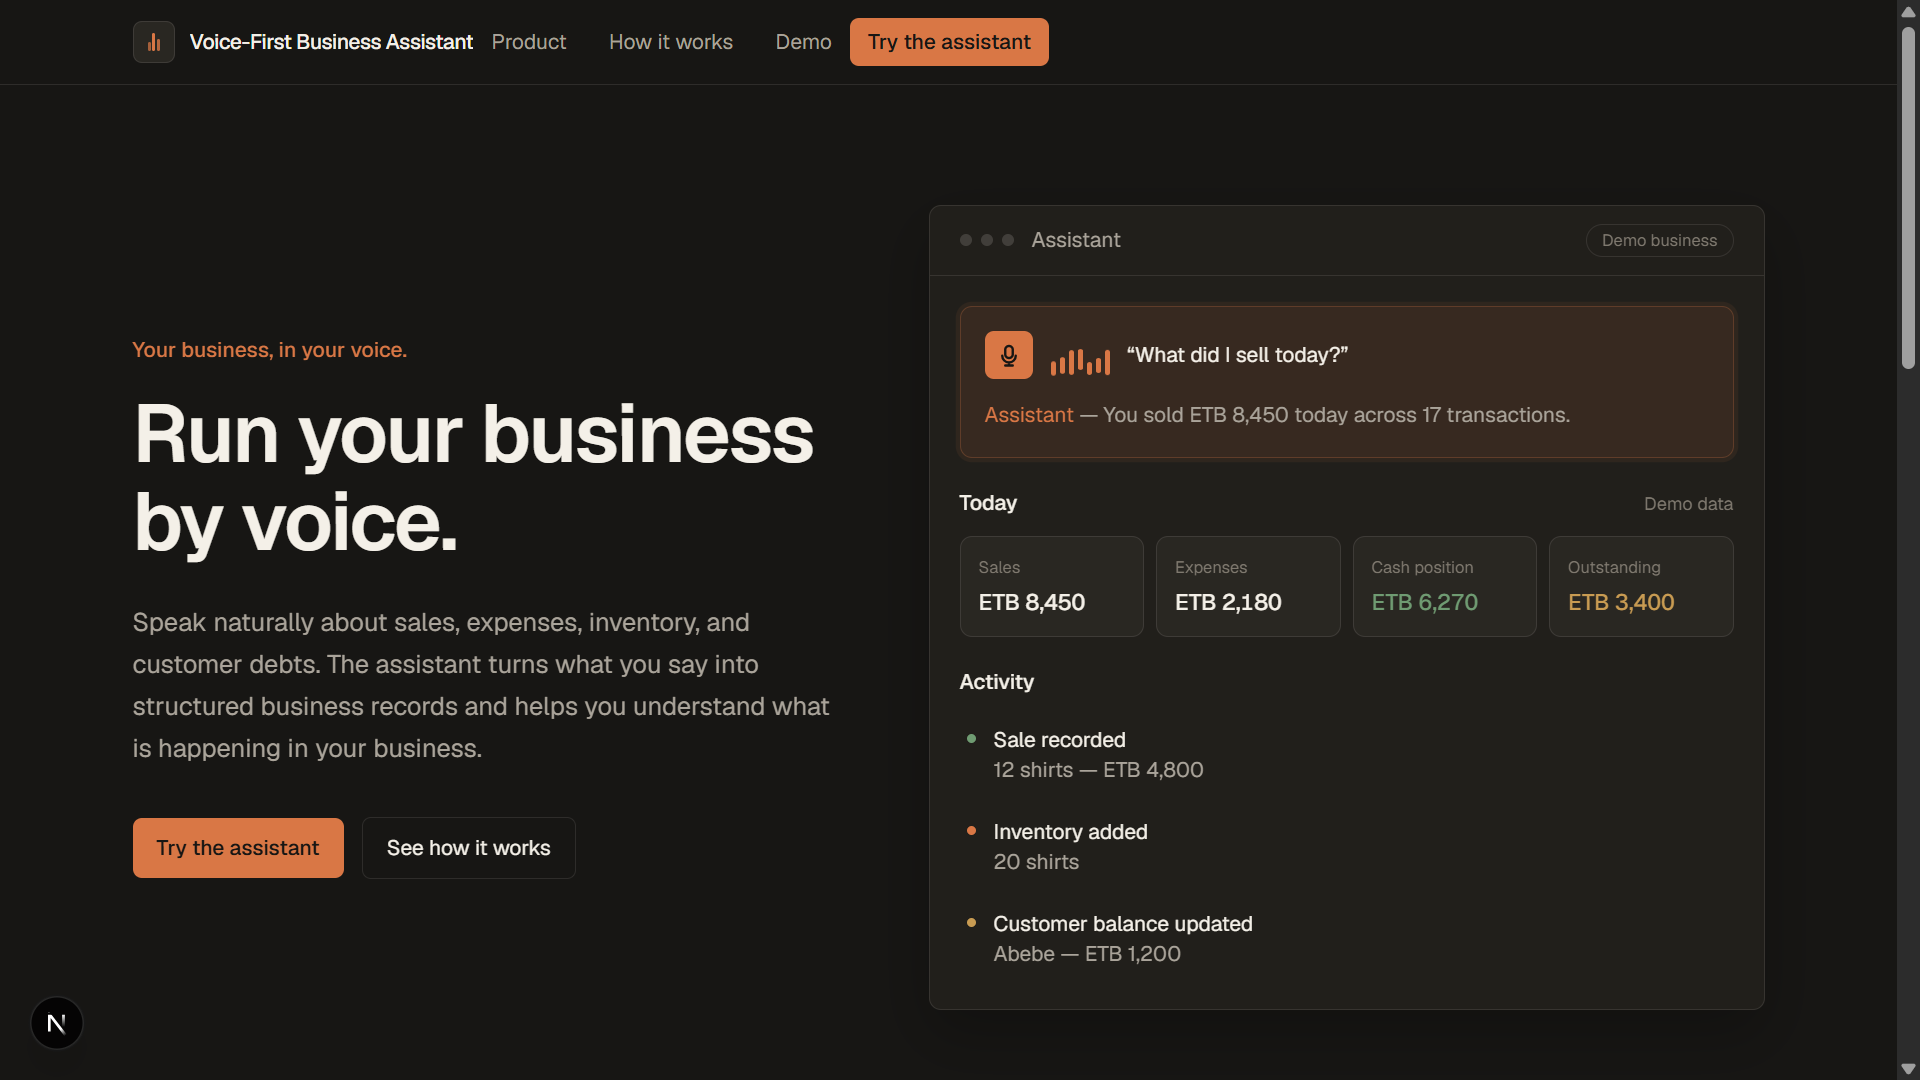Select the Expenses ETB 2,180 card
Screen dimensions: 1920x1080
pyautogui.click(x=1248, y=587)
